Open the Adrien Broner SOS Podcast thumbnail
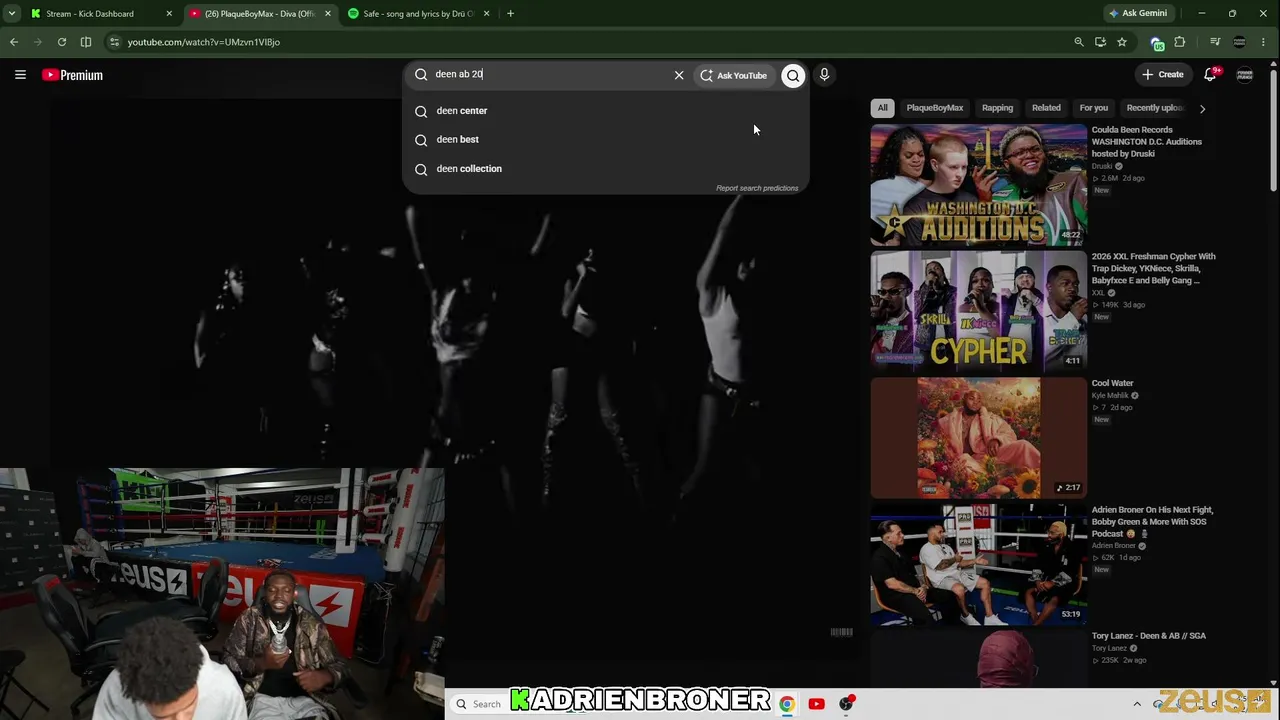 (978, 565)
